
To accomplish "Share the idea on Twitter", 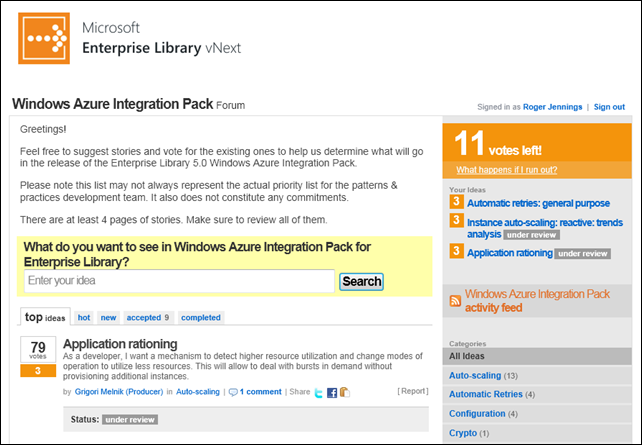I will click(319, 392).
